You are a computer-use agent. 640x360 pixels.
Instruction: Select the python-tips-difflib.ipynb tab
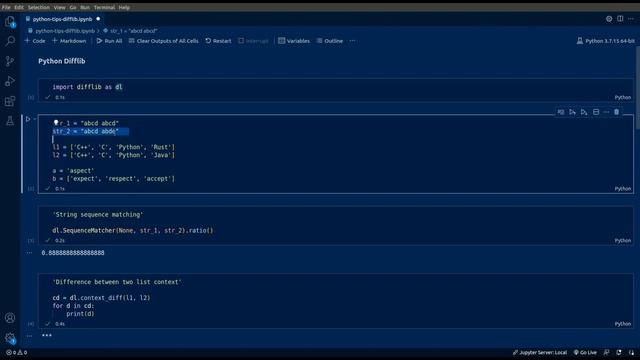[x=62, y=19]
